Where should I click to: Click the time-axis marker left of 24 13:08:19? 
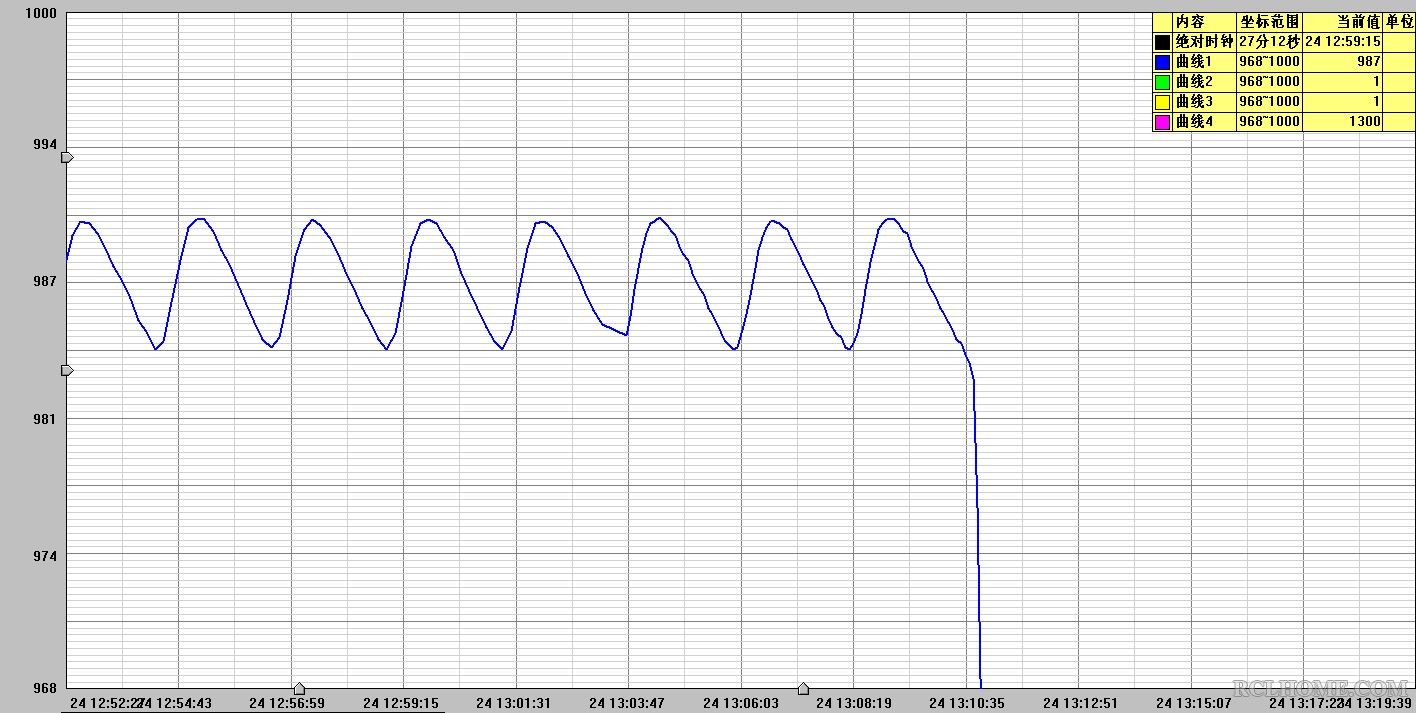click(803, 688)
